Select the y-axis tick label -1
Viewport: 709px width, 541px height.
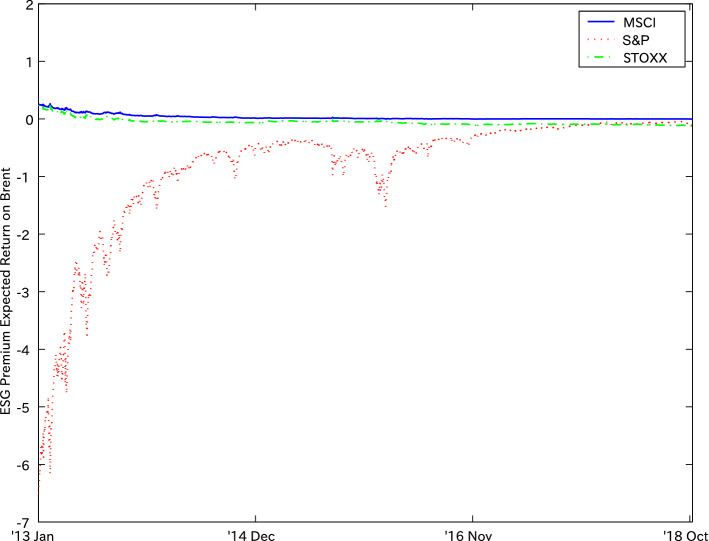[x=27, y=177]
